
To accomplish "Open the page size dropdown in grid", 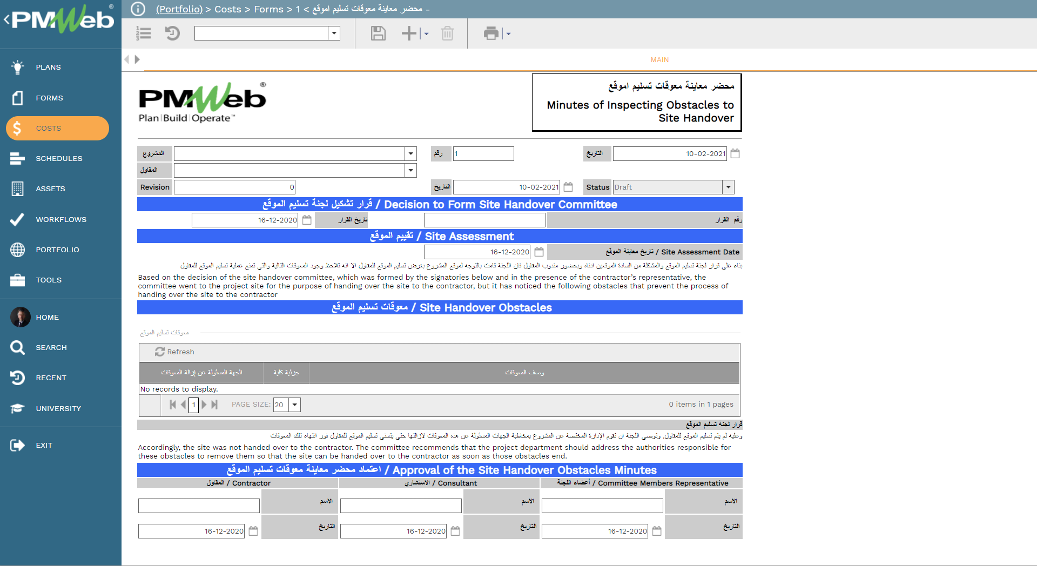I will [295, 405].
